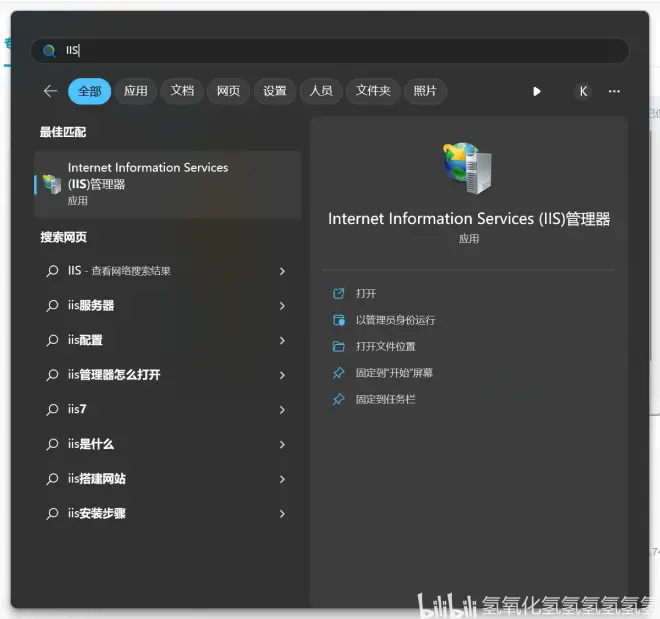Viewport: 660px width, 619px height.
Task: Choose 以管理员身份运行
Action: [395, 320]
